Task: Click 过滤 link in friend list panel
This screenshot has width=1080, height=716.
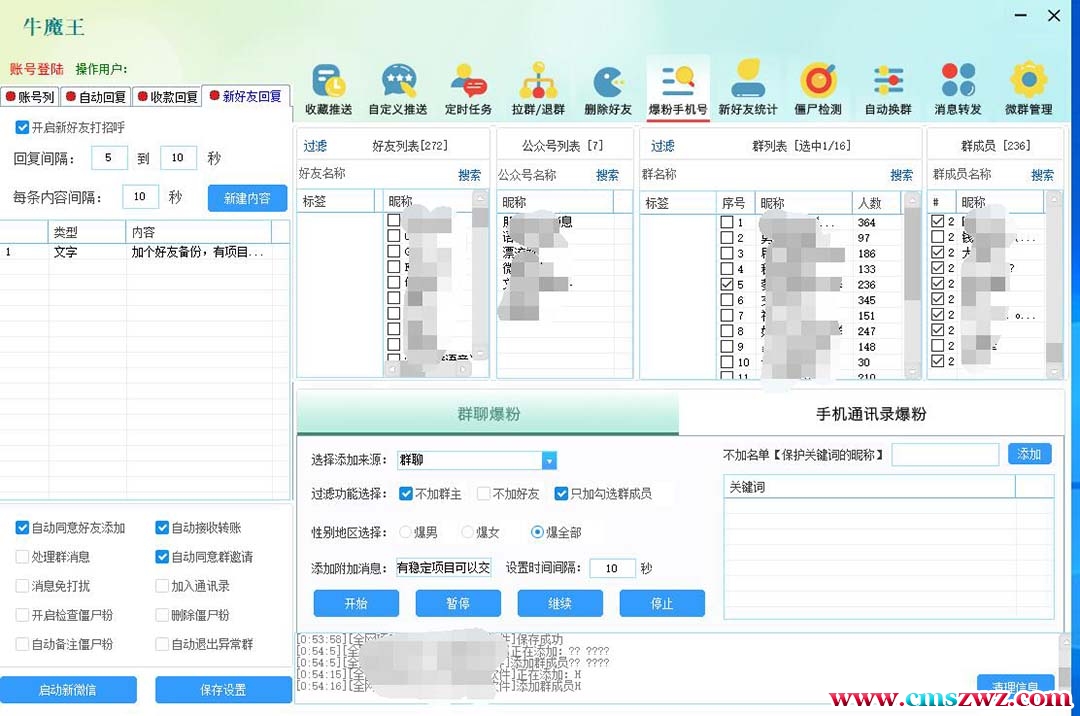Action: coord(315,146)
